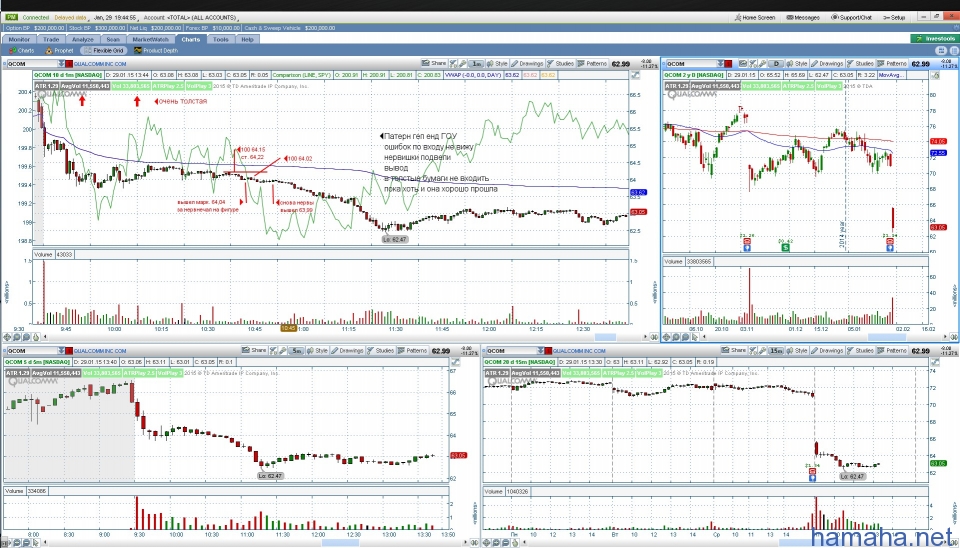960x548 pixels.
Task: Expand the symbol dropdown in the 1m chart
Action: 61,64
